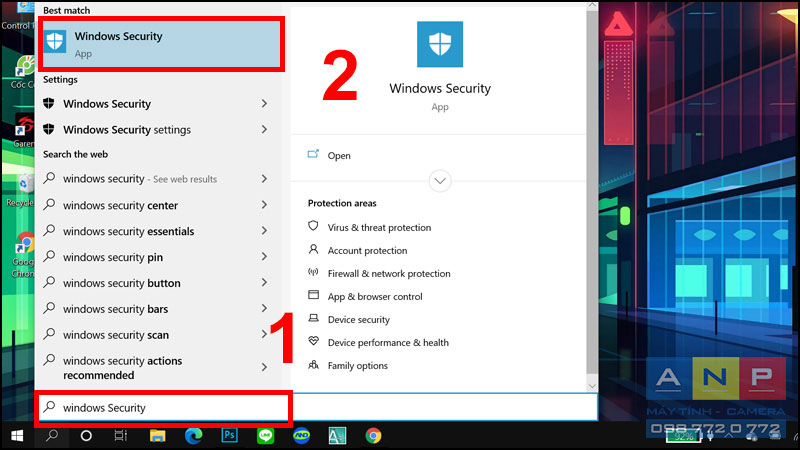Open Task View on the taskbar
The width and height of the screenshot is (800, 450).
[x=120, y=436]
